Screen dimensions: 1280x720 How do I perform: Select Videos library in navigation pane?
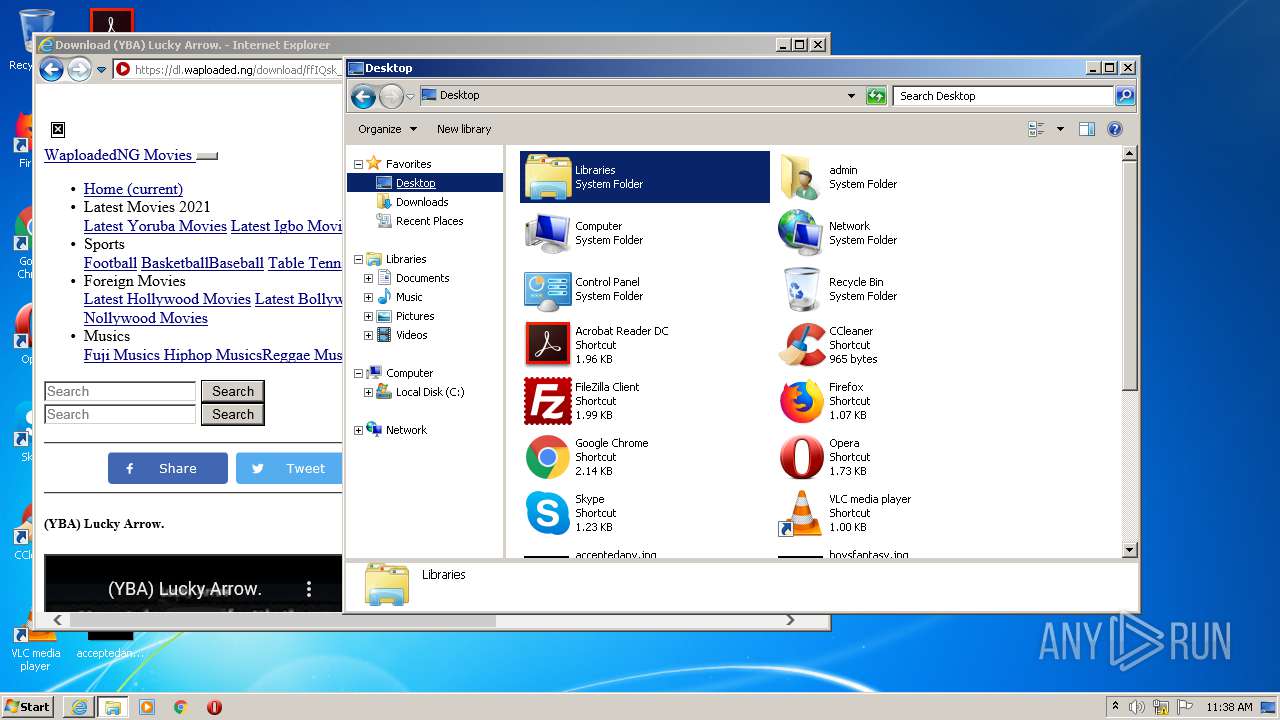[x=411, y=335]
